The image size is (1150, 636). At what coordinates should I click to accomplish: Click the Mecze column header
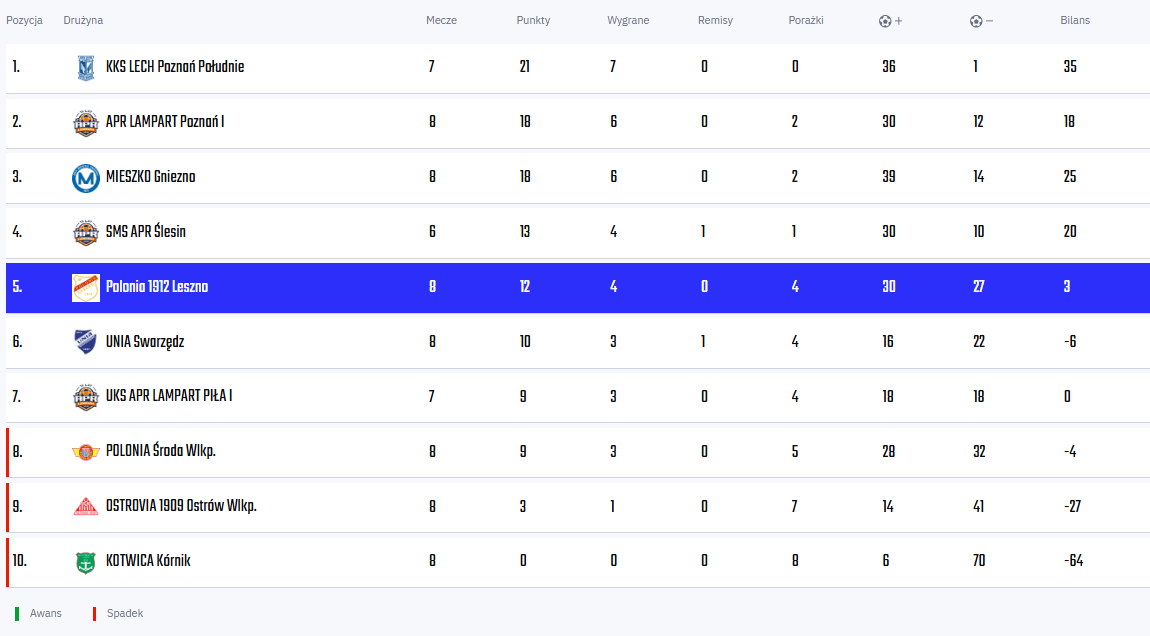click(x=442, y=21)
